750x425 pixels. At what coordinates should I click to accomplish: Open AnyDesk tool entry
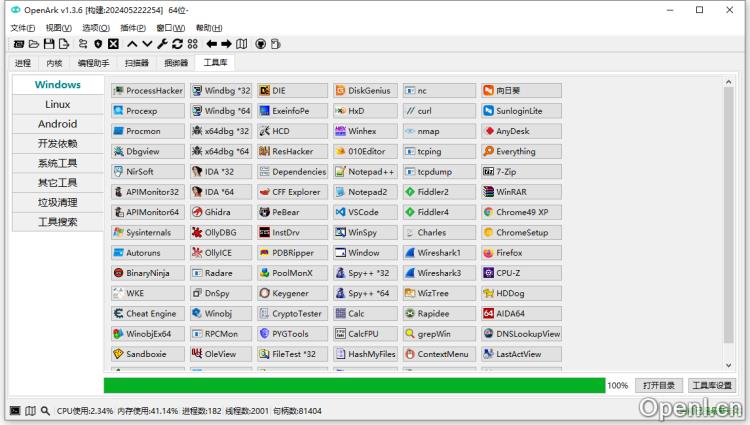click(x=521, y=131)
